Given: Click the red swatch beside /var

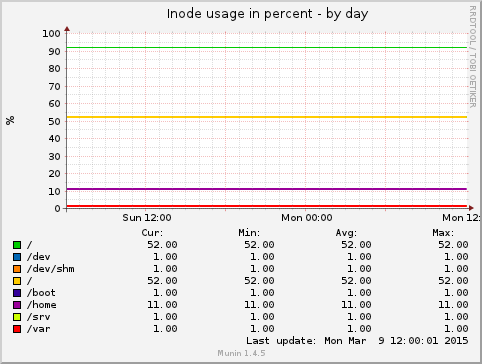Looking at the screenshot, I should point(17,329).
